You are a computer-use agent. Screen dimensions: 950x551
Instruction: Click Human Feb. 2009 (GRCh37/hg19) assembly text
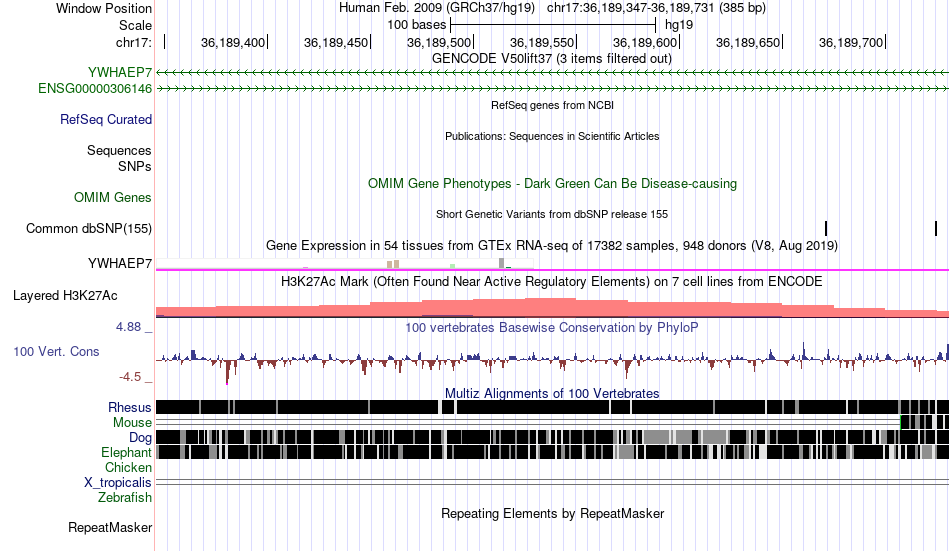tap(437, 8)
